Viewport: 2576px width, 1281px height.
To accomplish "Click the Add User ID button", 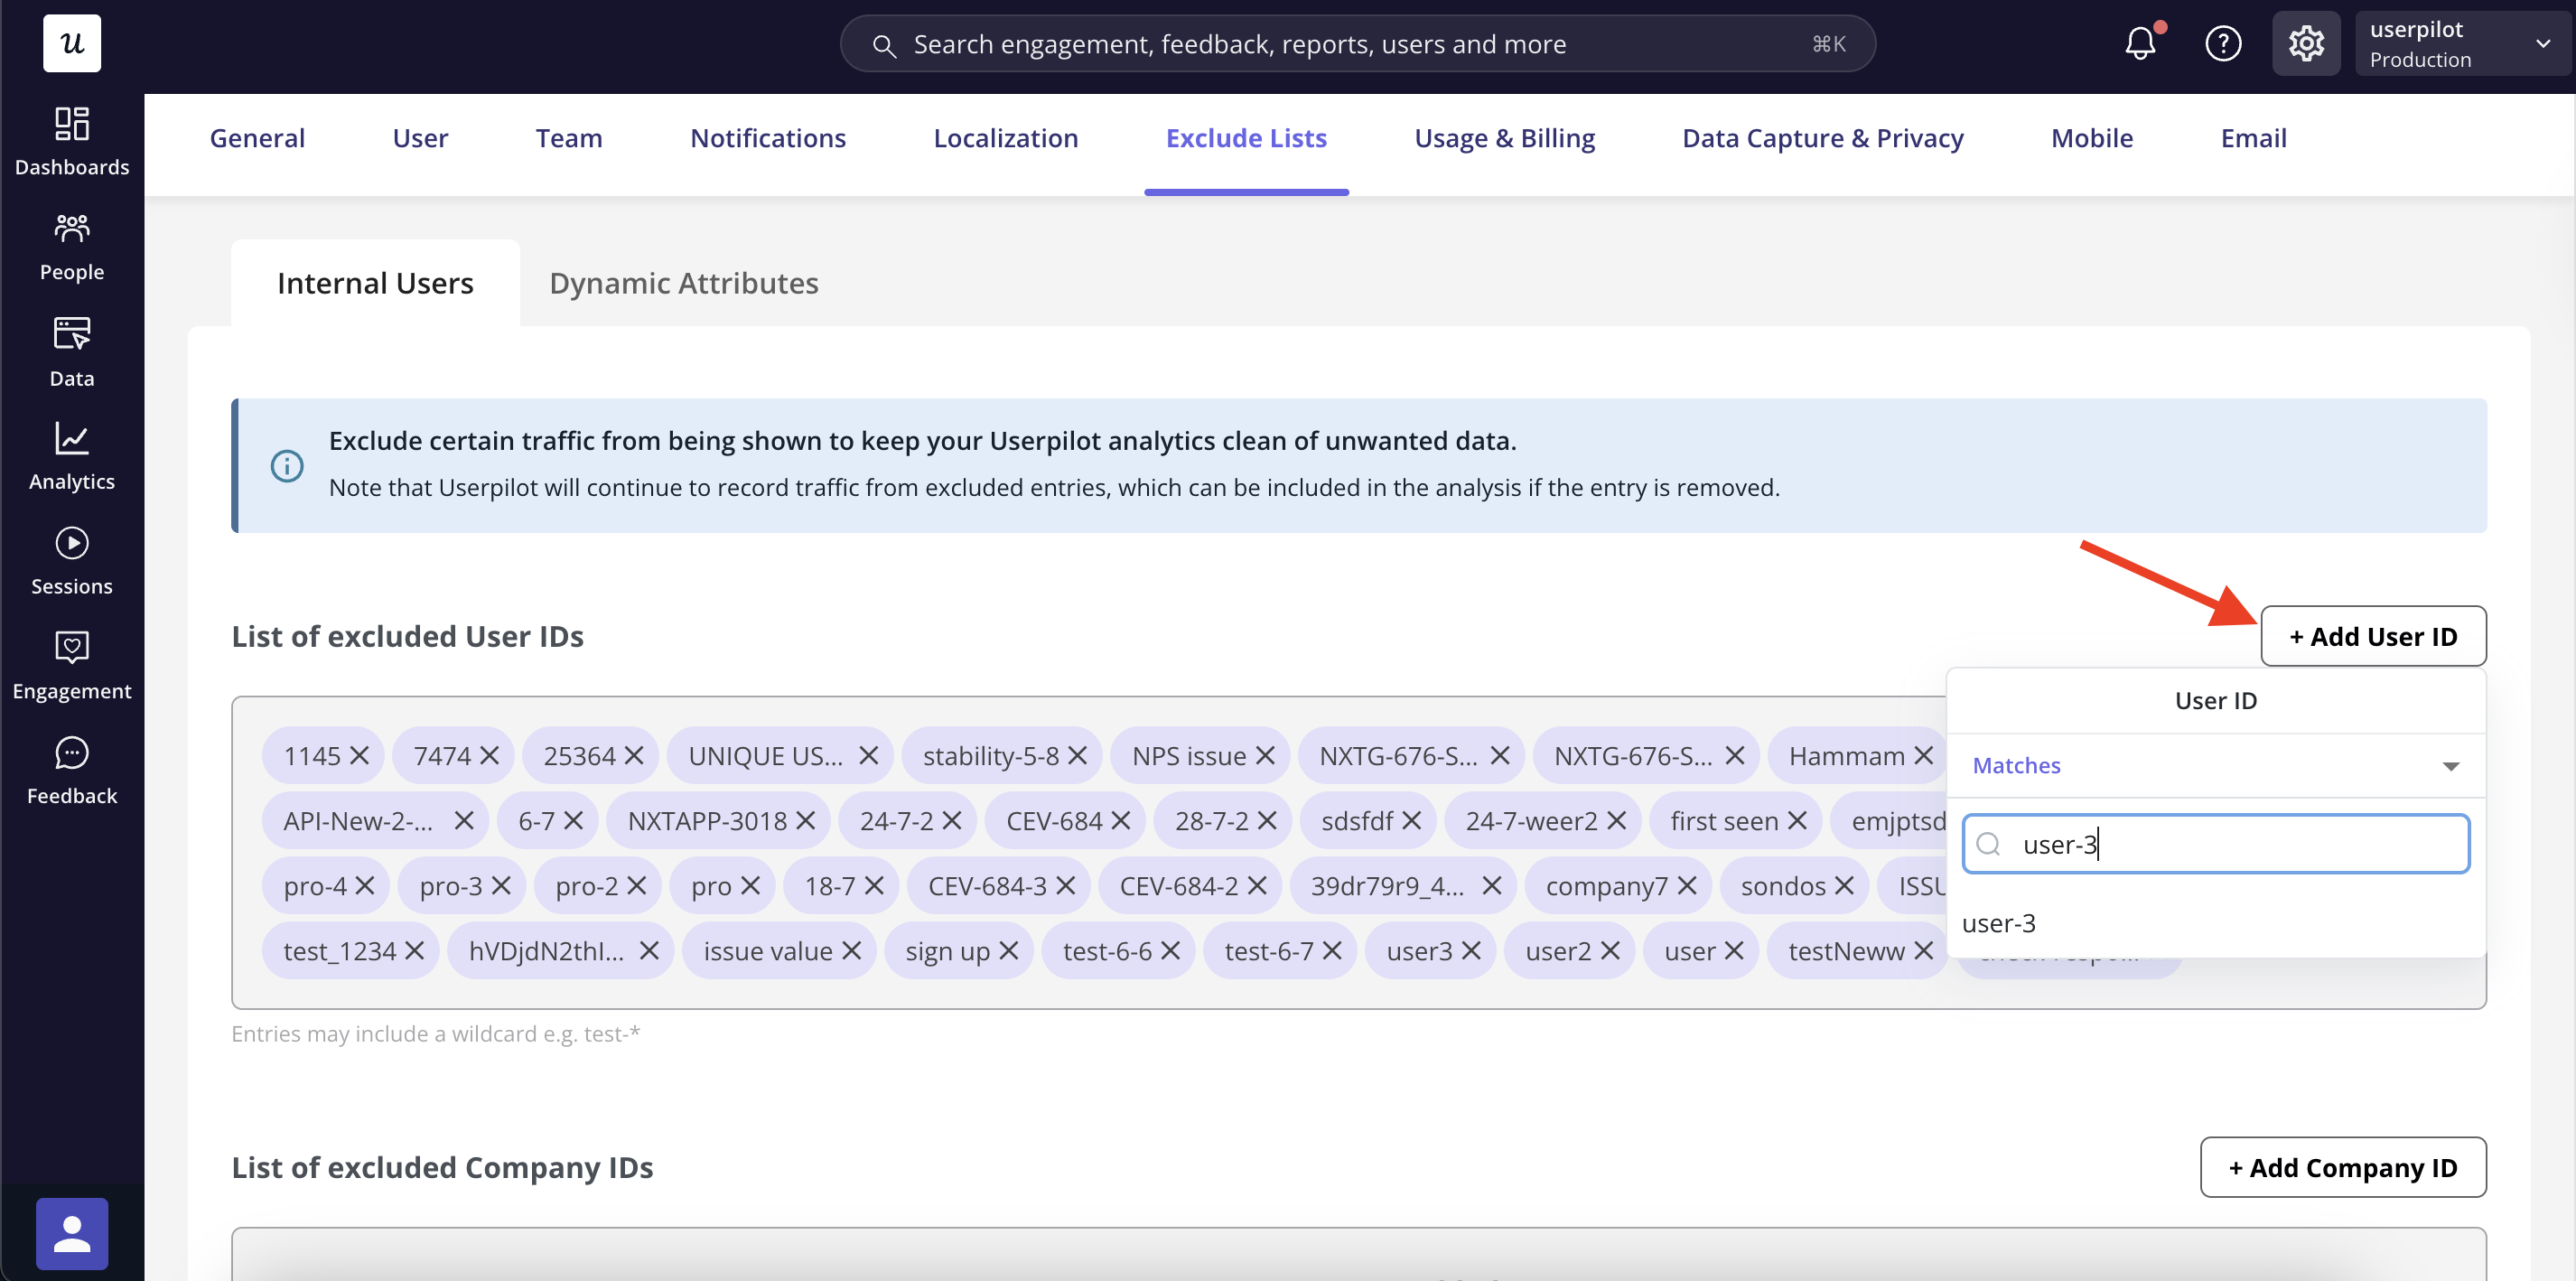I will [2372, 636].
